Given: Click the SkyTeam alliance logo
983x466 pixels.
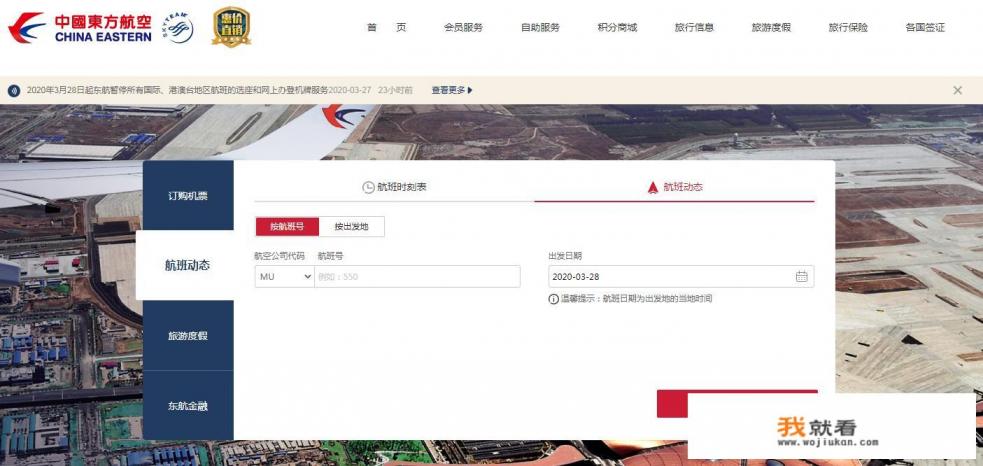Looking at the screenshot, I should 177,28.
